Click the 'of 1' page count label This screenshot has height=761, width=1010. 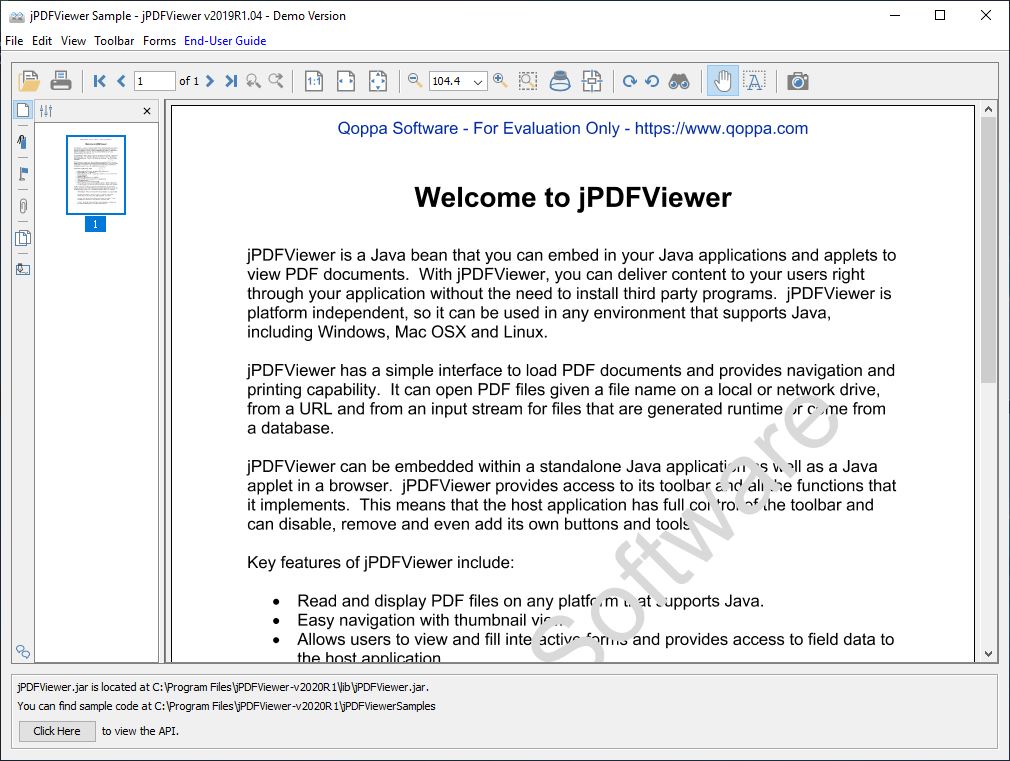pos(189,81)
